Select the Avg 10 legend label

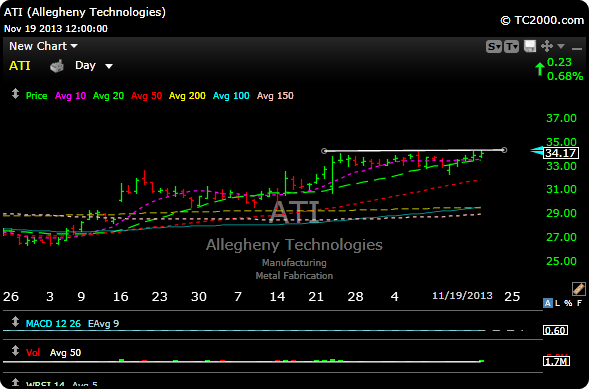pos(70,96)
